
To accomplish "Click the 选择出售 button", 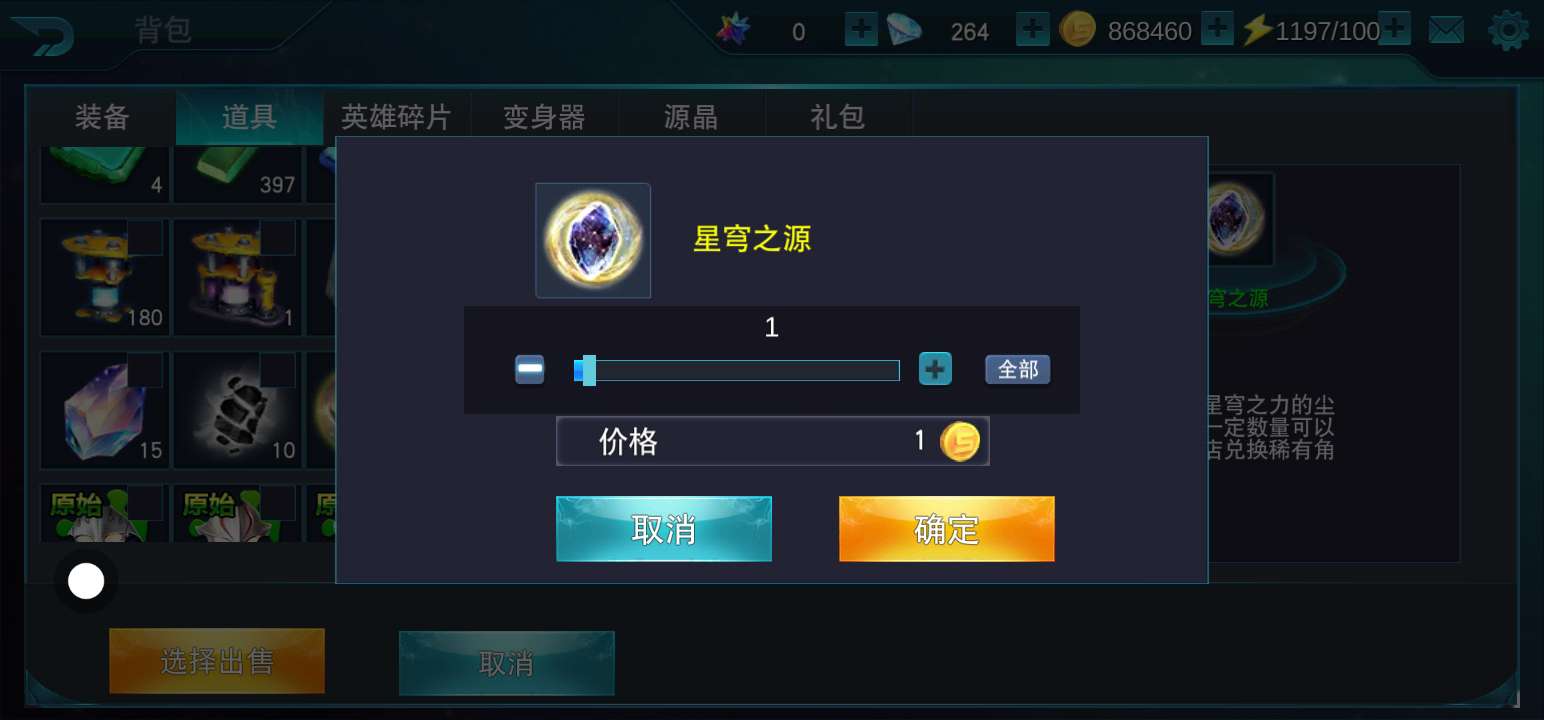I will [x=217, y=661].
